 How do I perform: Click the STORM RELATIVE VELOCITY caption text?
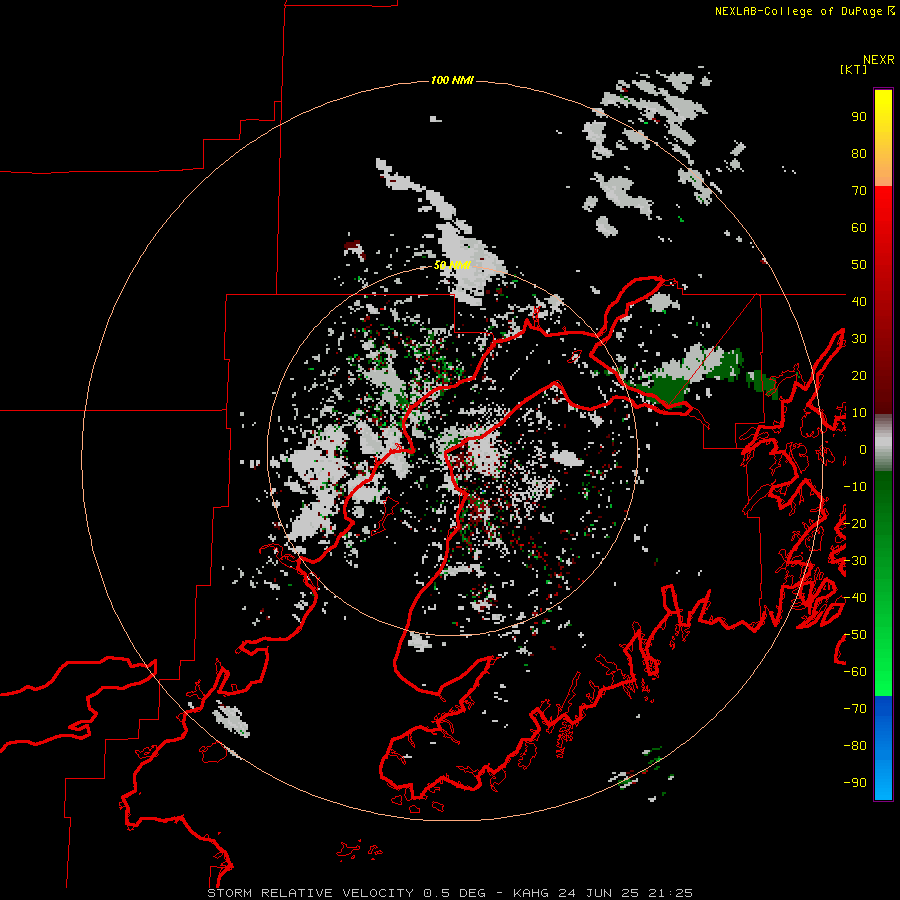click(x=310, y=893)
